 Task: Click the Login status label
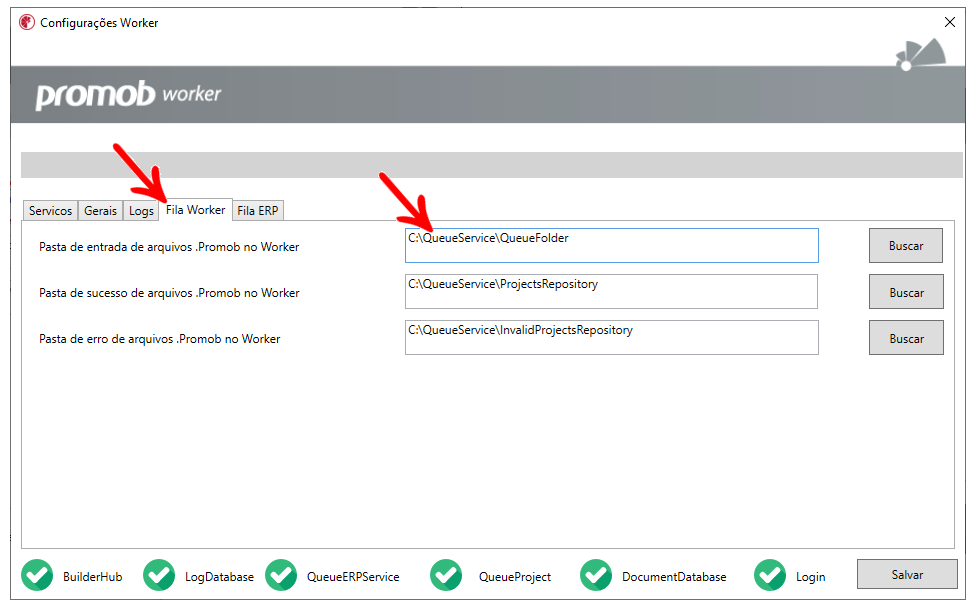[810, 576]
